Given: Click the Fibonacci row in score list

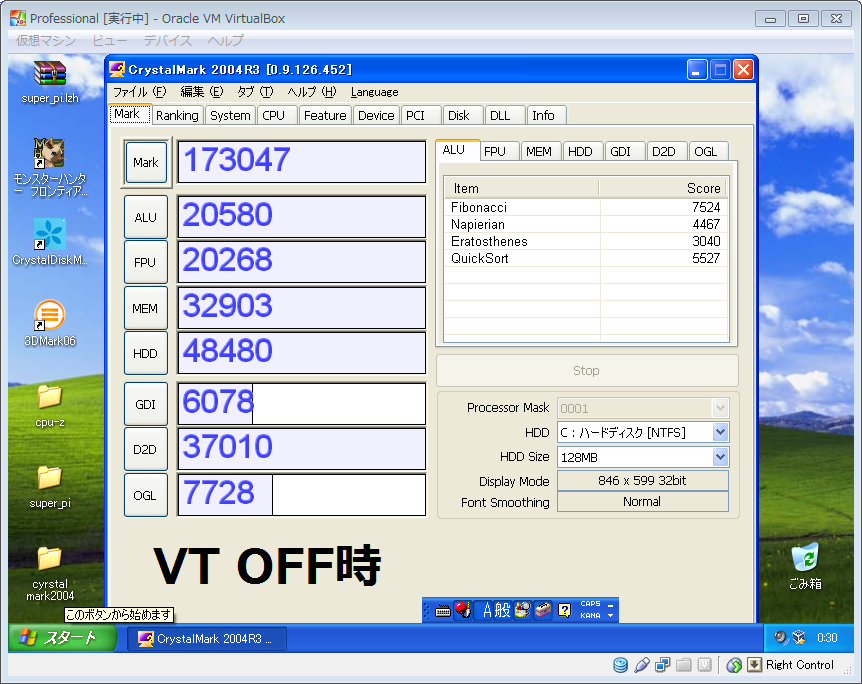Looking at the screenshot, I should pyautogui.click(x=585, y=207).
